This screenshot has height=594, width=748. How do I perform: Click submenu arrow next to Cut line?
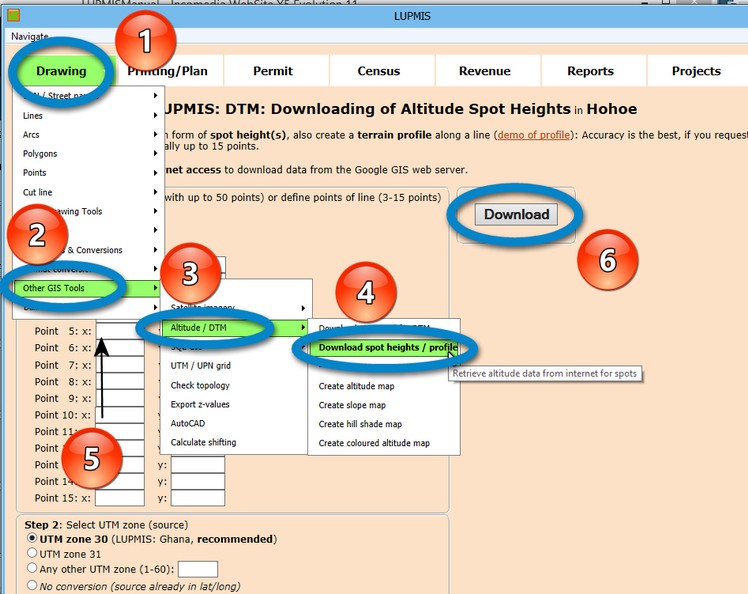pyautogui.click(x=156, y=192)
